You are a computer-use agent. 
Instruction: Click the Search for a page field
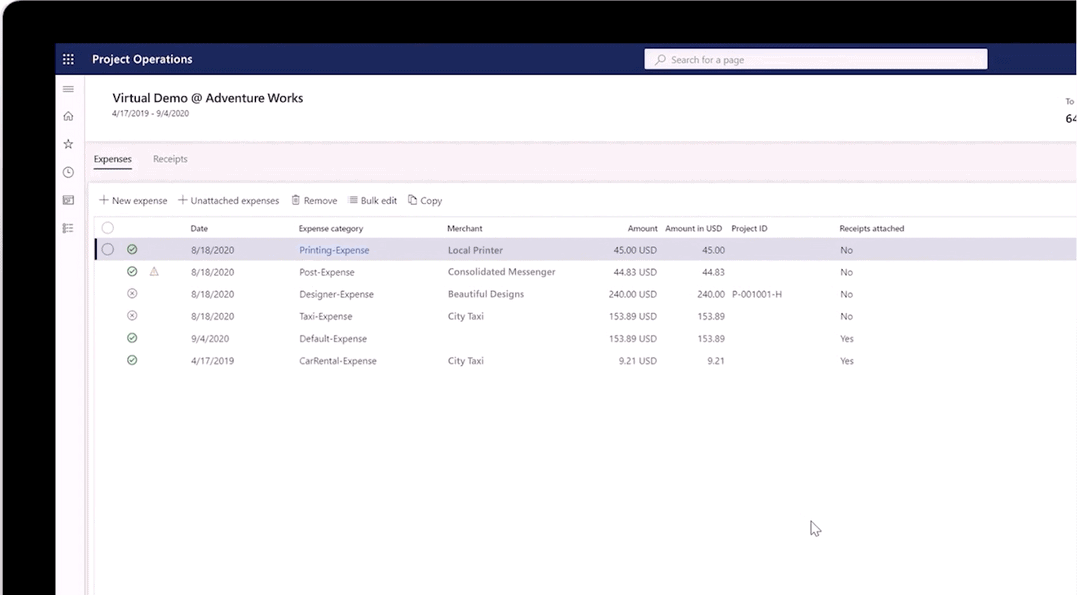(x=815, y=60)
